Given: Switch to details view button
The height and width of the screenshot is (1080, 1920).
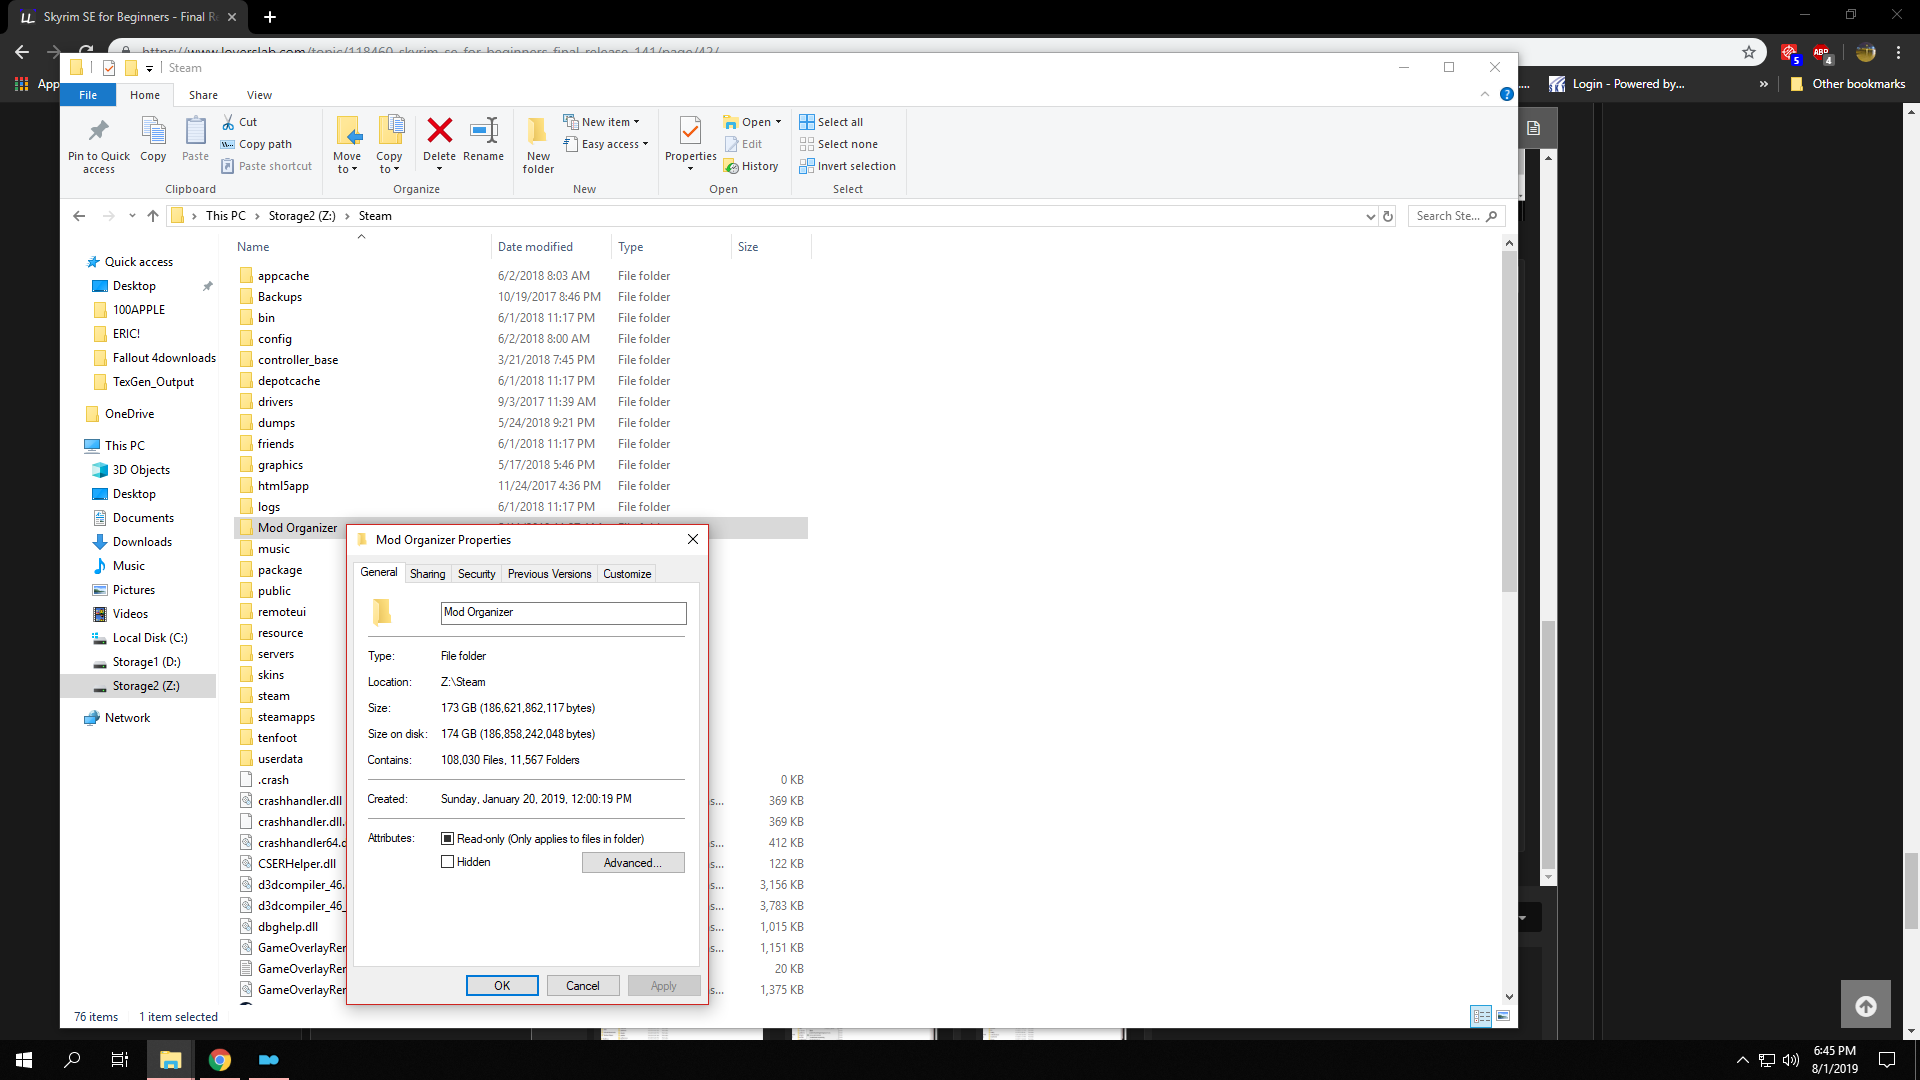Looking at the screenshot, I should coord(1481,1016).
